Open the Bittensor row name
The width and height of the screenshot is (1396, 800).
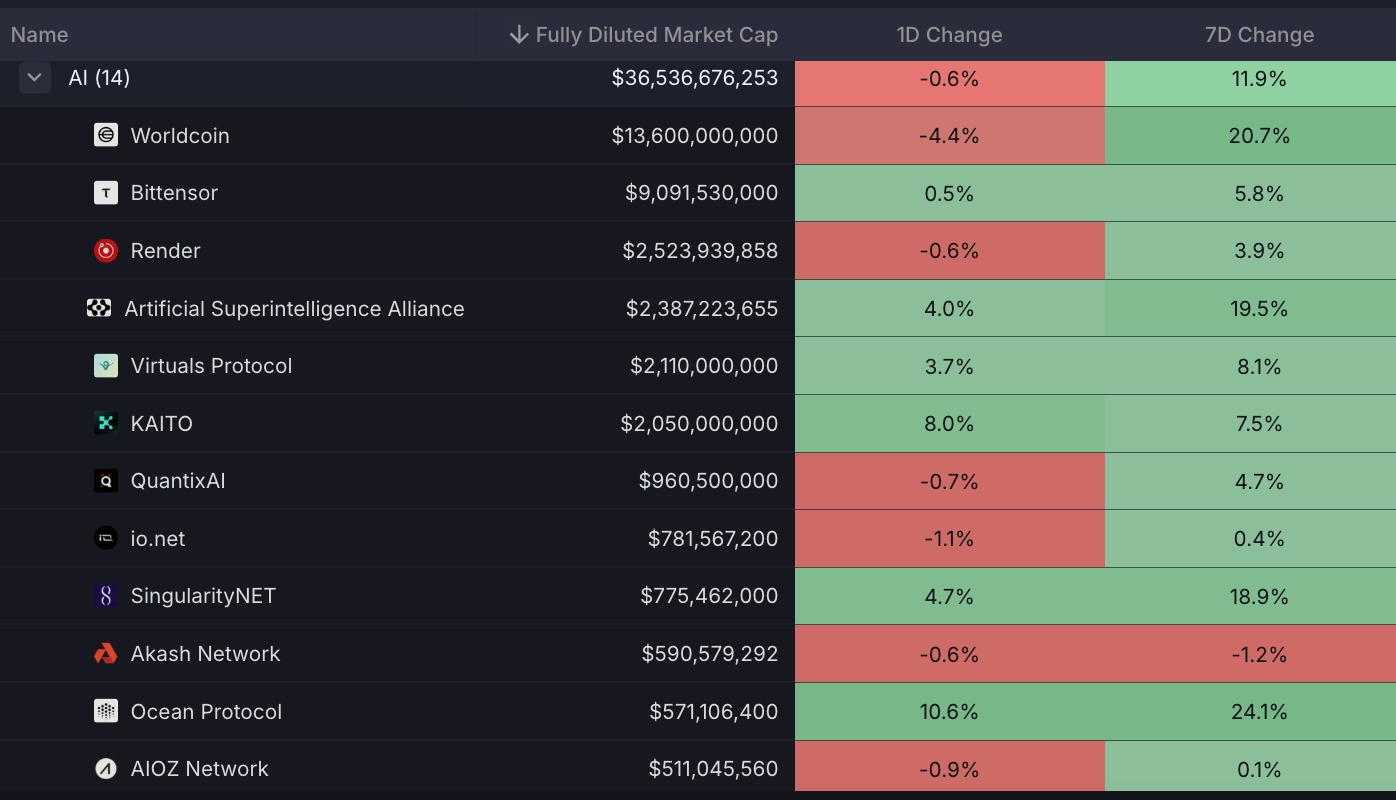click(174, 193)
